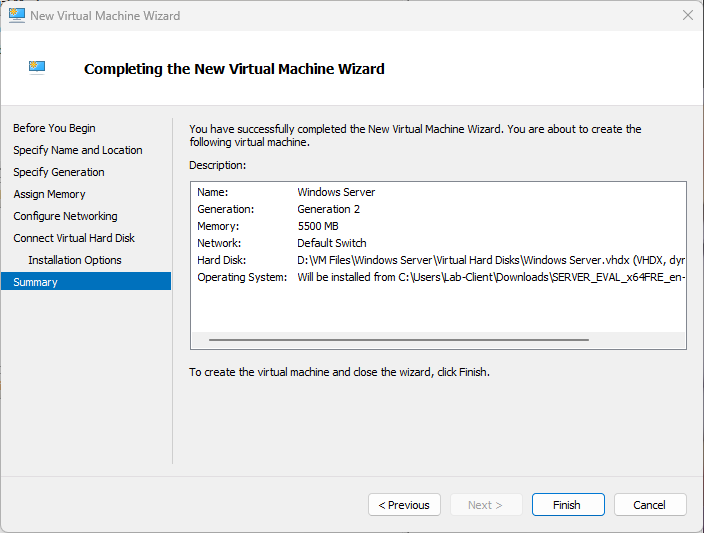
Task: Click the wizard icon in the title bar
Action: [x=16, y=16]
